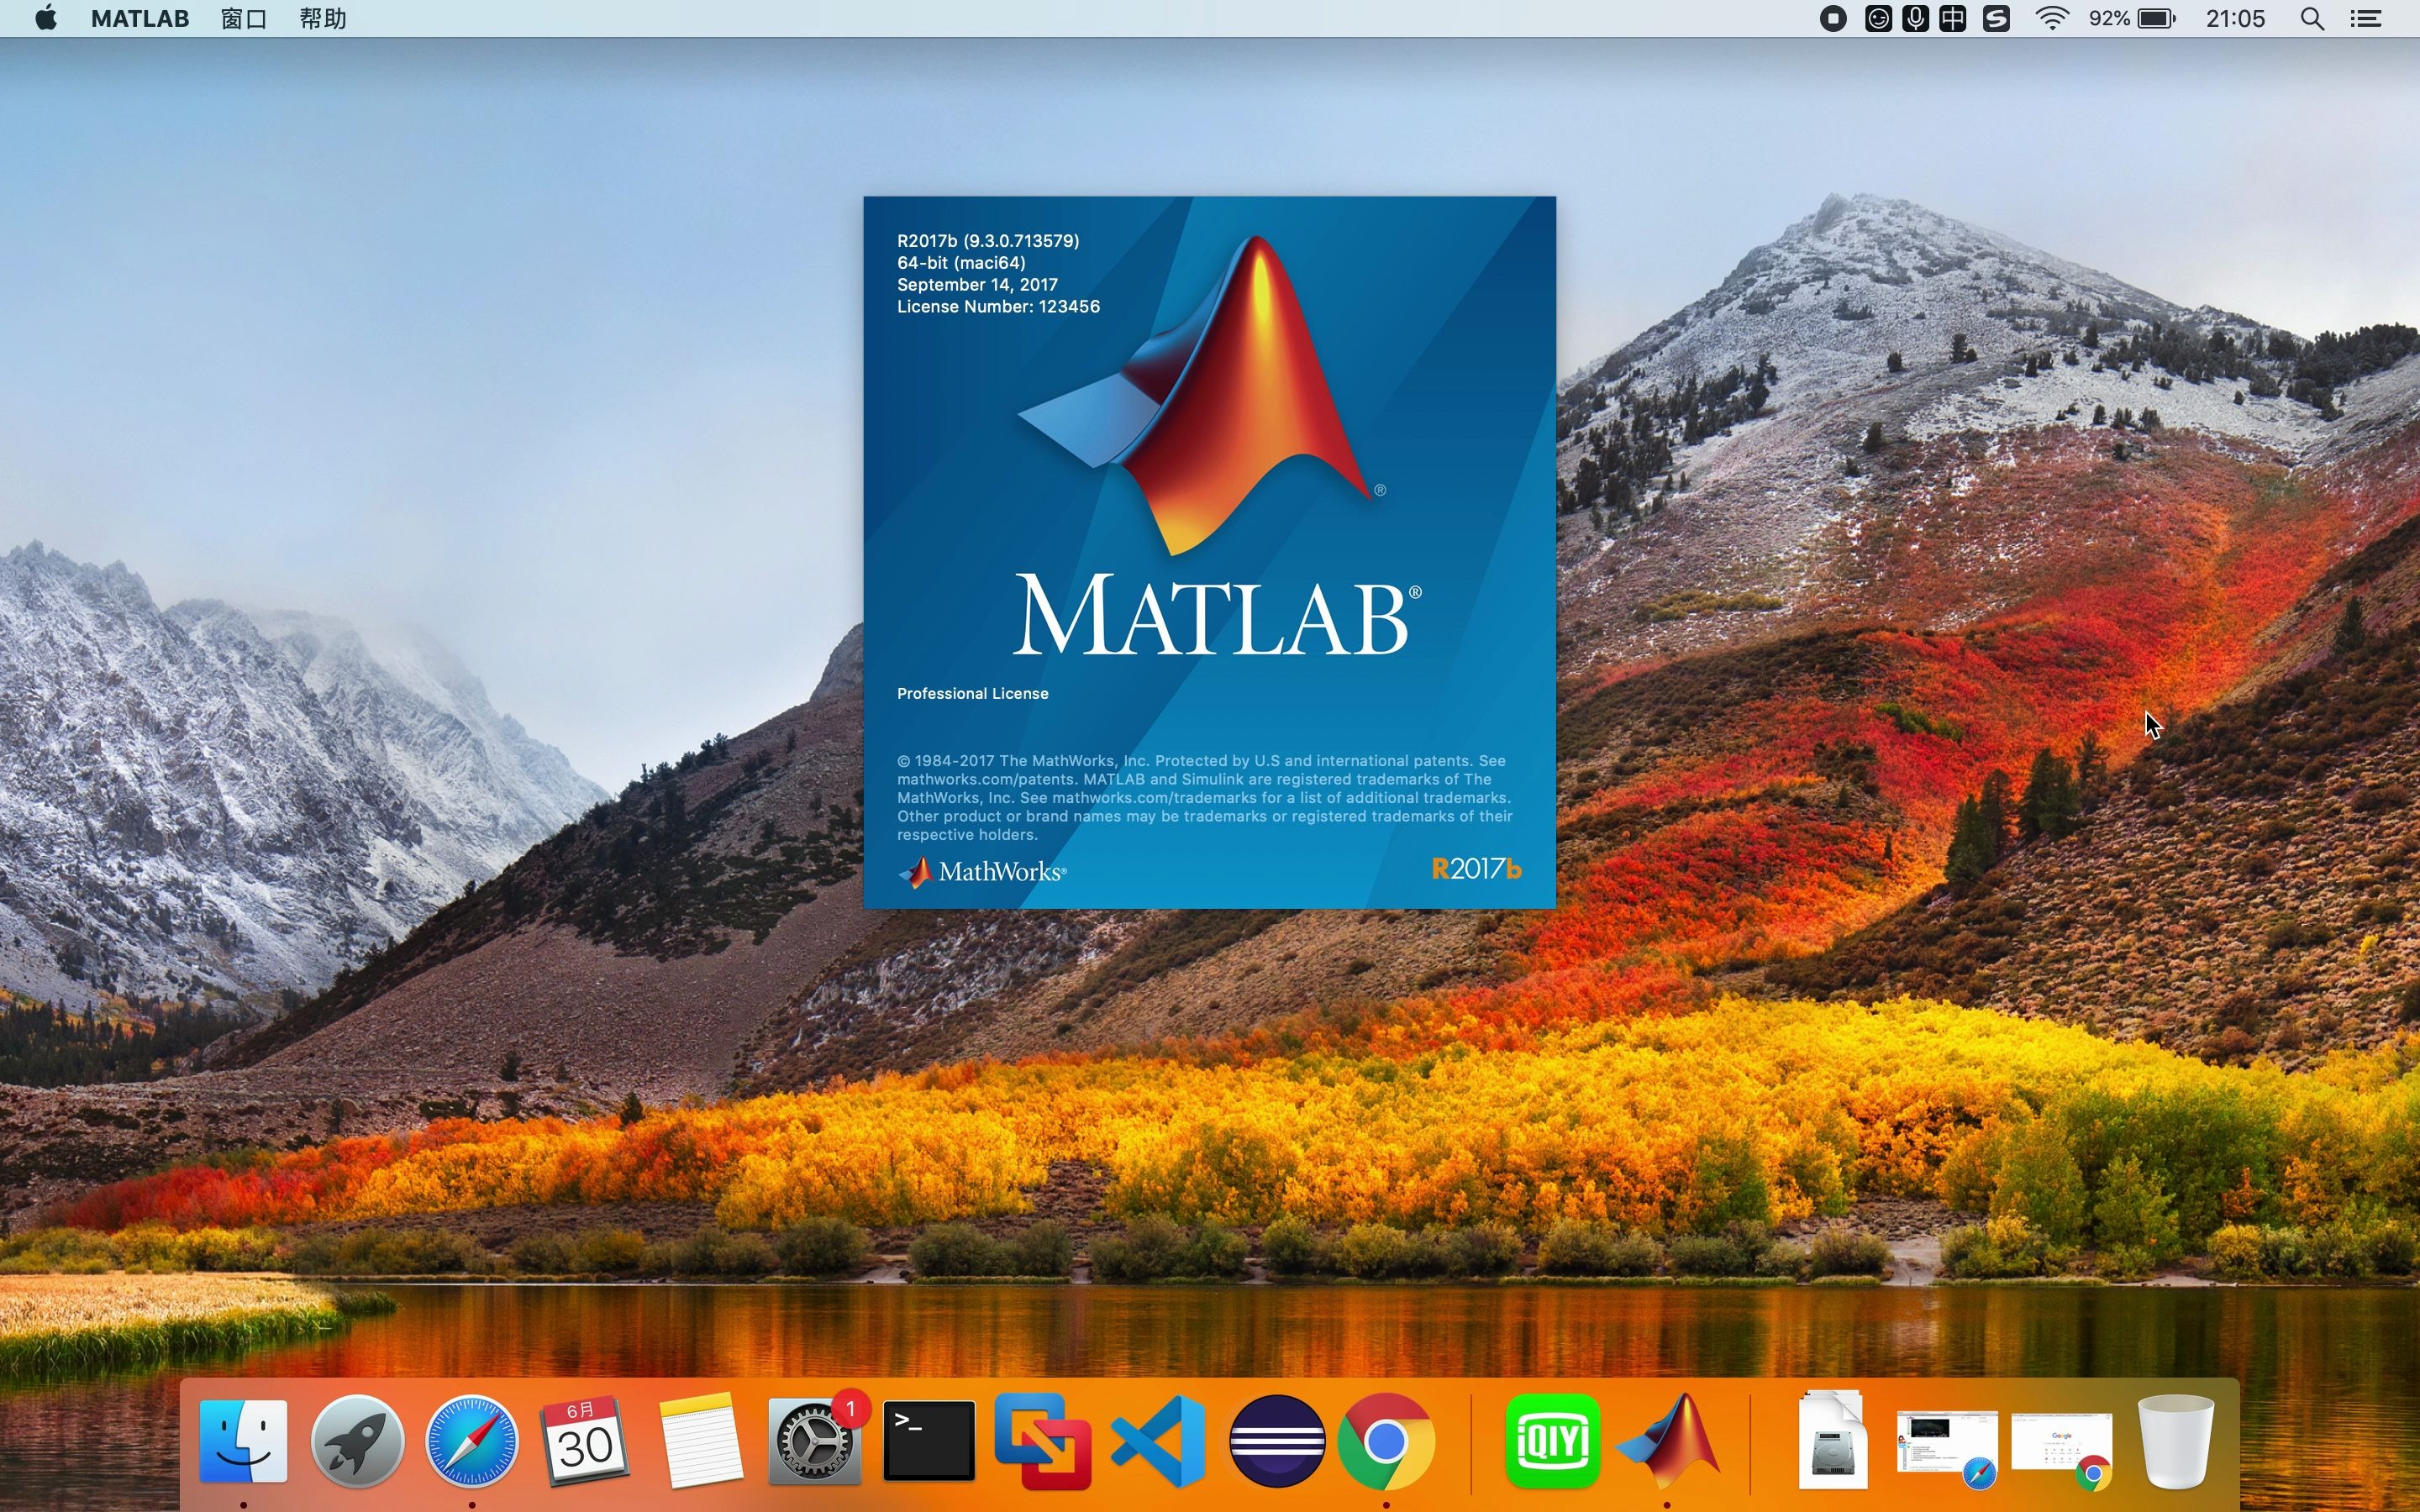Click the orange R2017b badge on splash
This screenshot has width=2420, height=1512.
coord(1476,869)
